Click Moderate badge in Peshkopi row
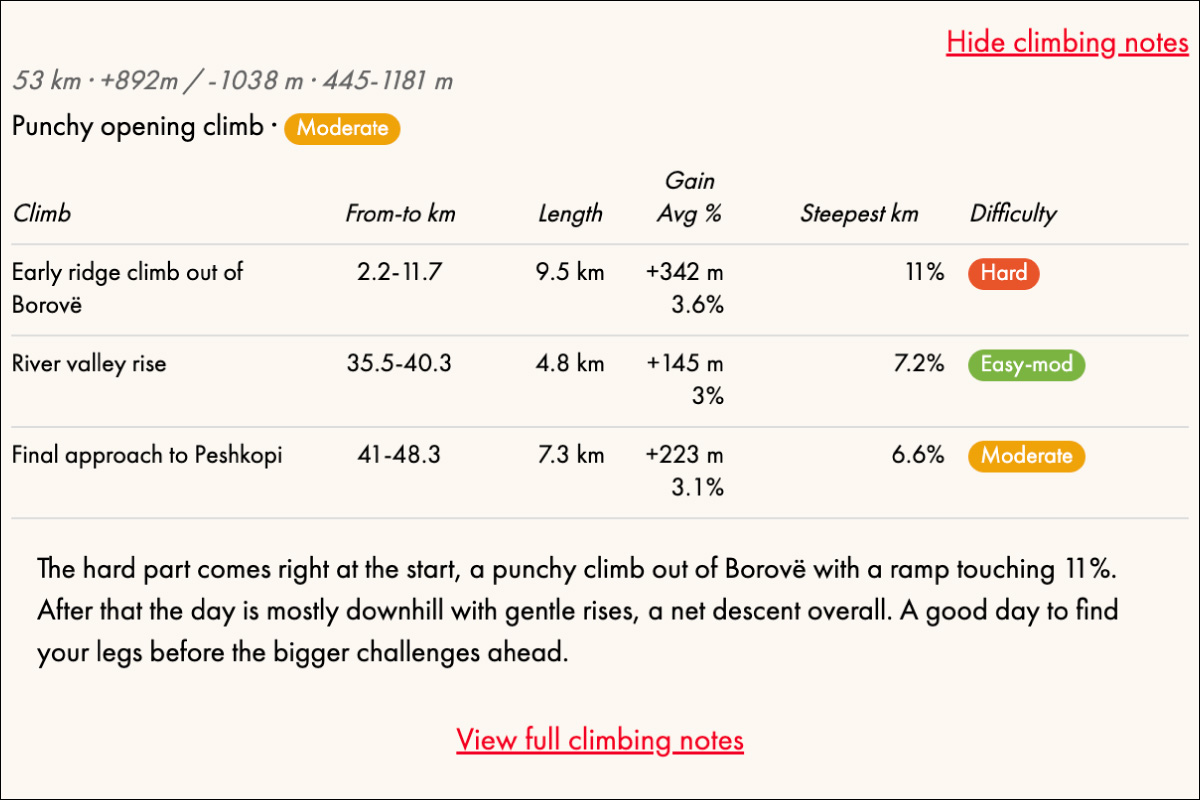This screenshot has width=1200, height=800. pos(1026,456)
